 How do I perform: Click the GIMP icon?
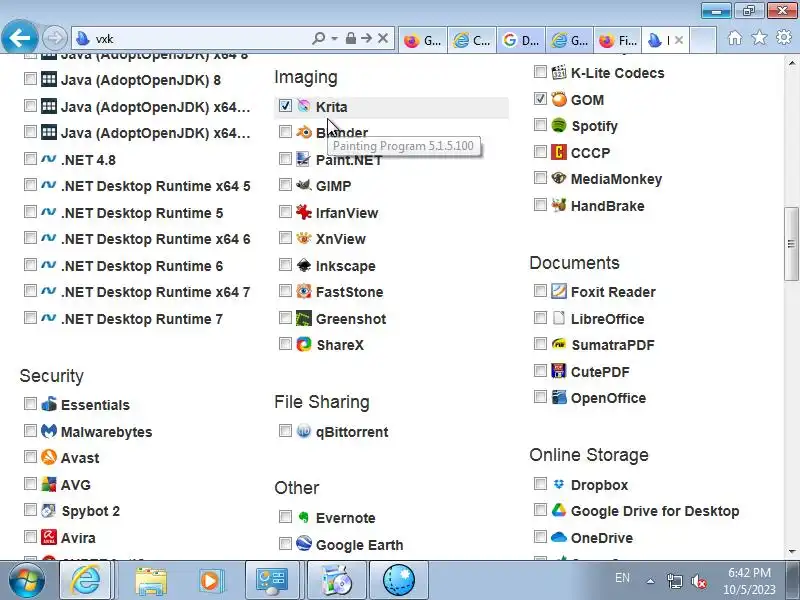(x=304, y=185)
